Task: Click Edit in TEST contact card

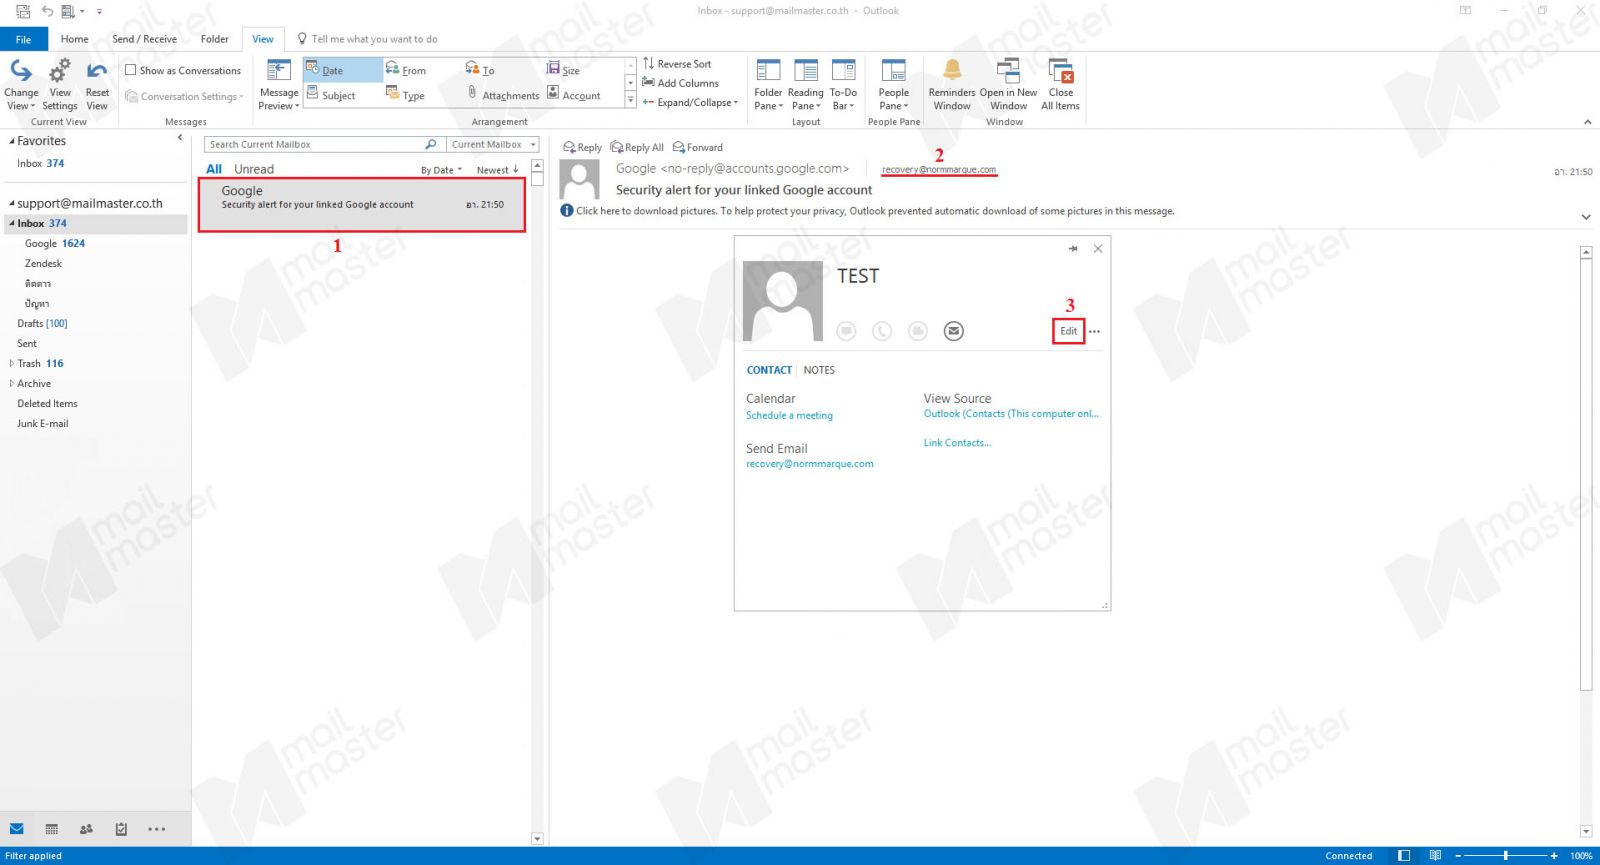Action: click(1069, 331)
